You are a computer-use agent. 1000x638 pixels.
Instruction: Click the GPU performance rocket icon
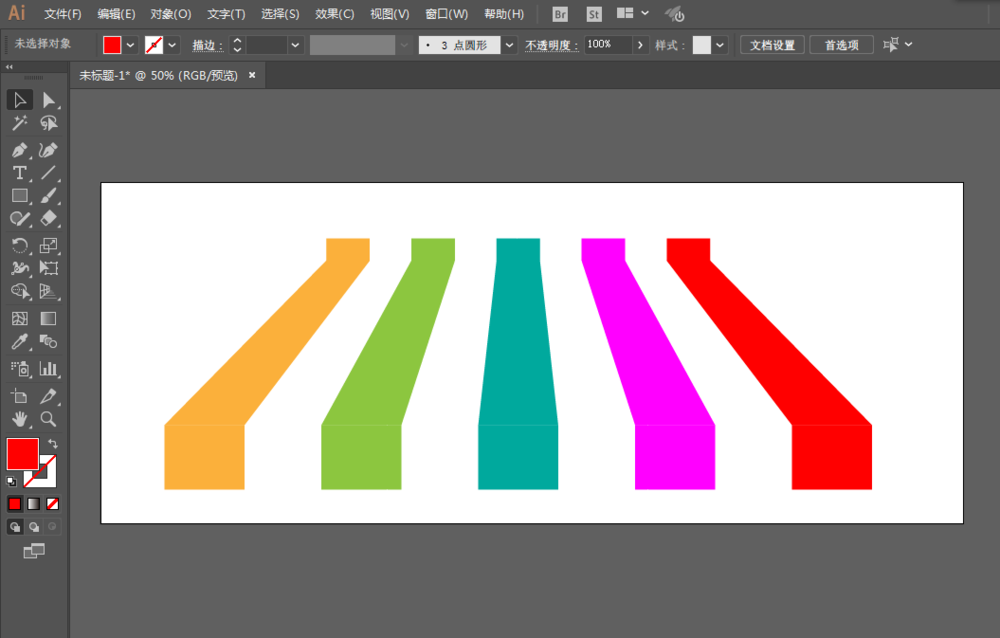675,14
